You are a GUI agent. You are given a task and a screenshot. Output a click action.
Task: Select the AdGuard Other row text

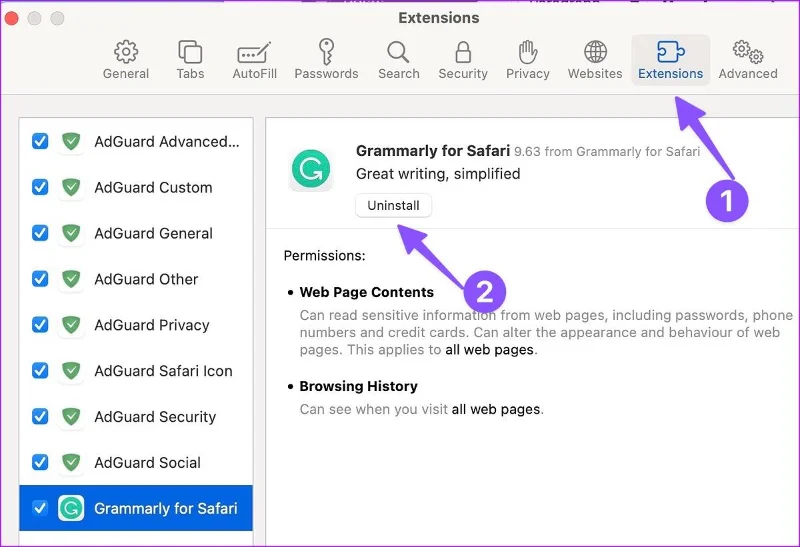tap(146, 279)
